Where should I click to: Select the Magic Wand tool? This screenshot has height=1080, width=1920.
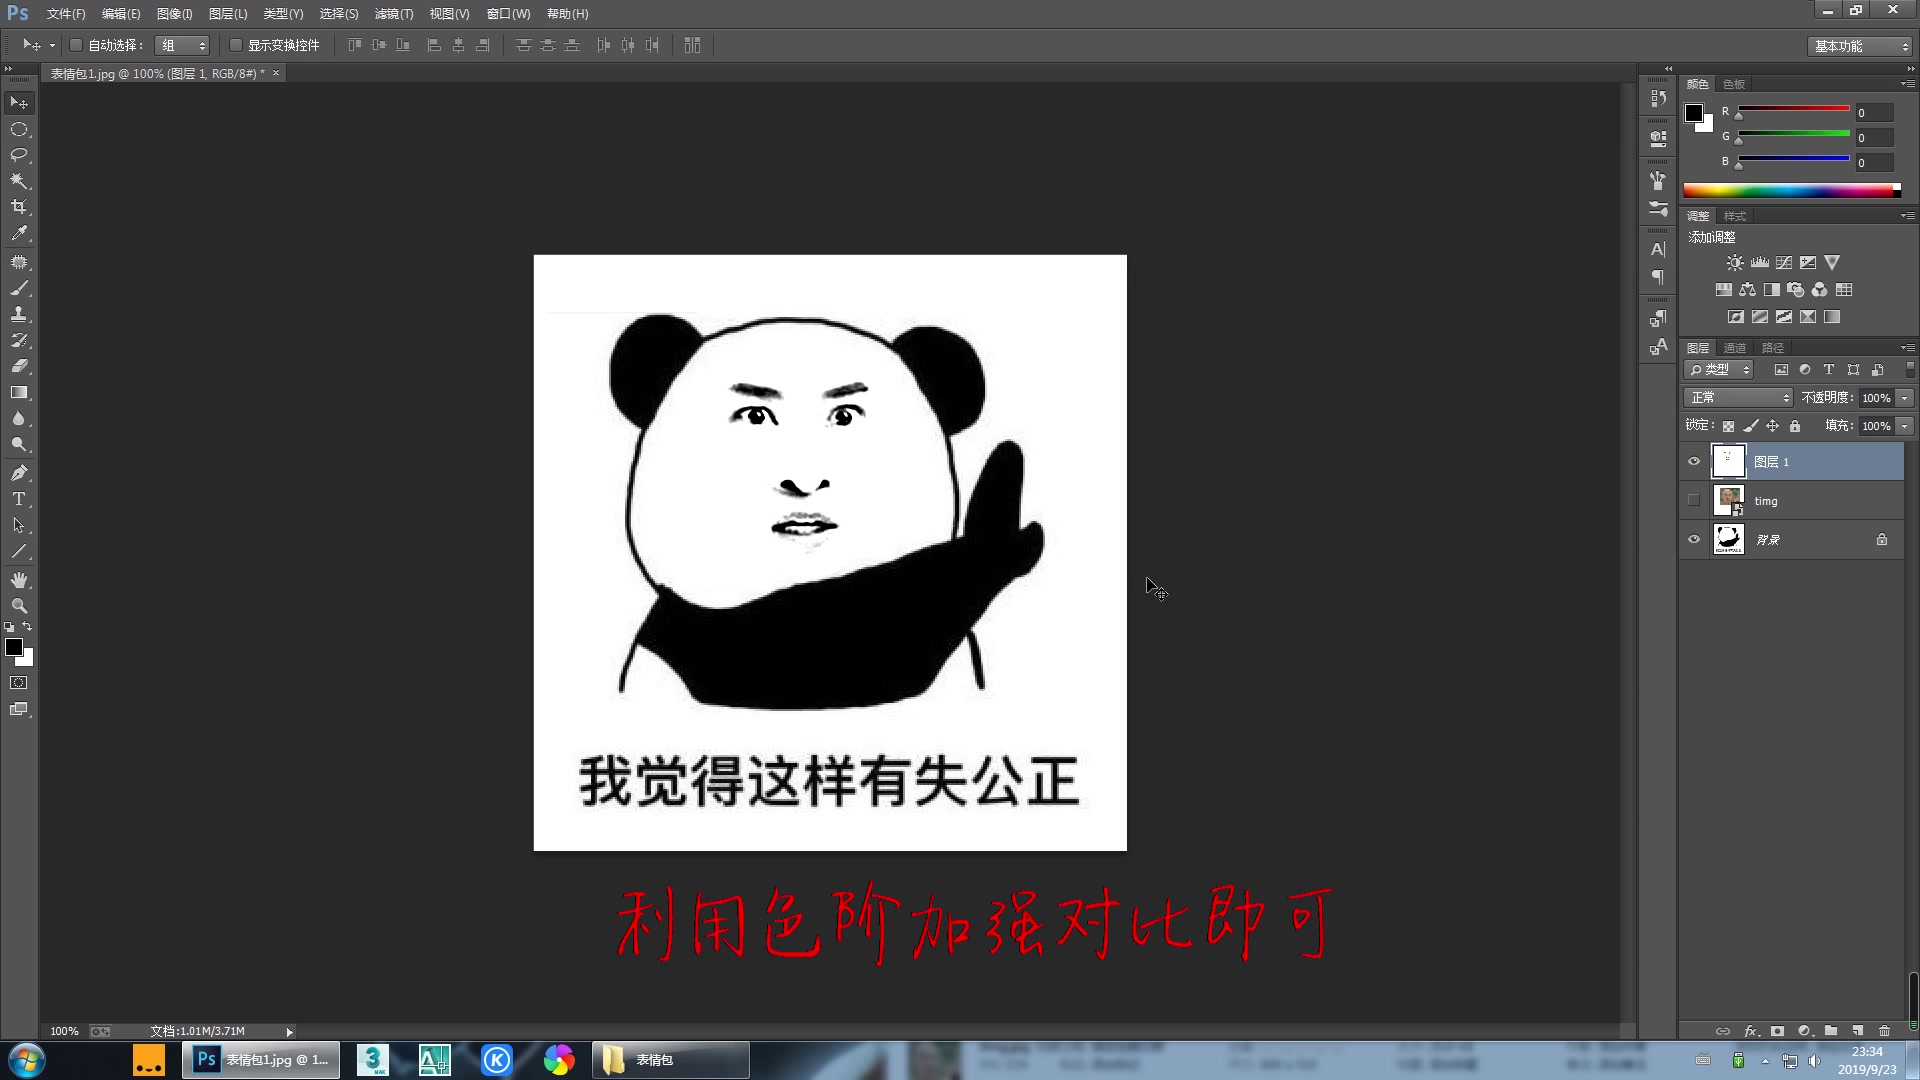click(x=19, y=181)
